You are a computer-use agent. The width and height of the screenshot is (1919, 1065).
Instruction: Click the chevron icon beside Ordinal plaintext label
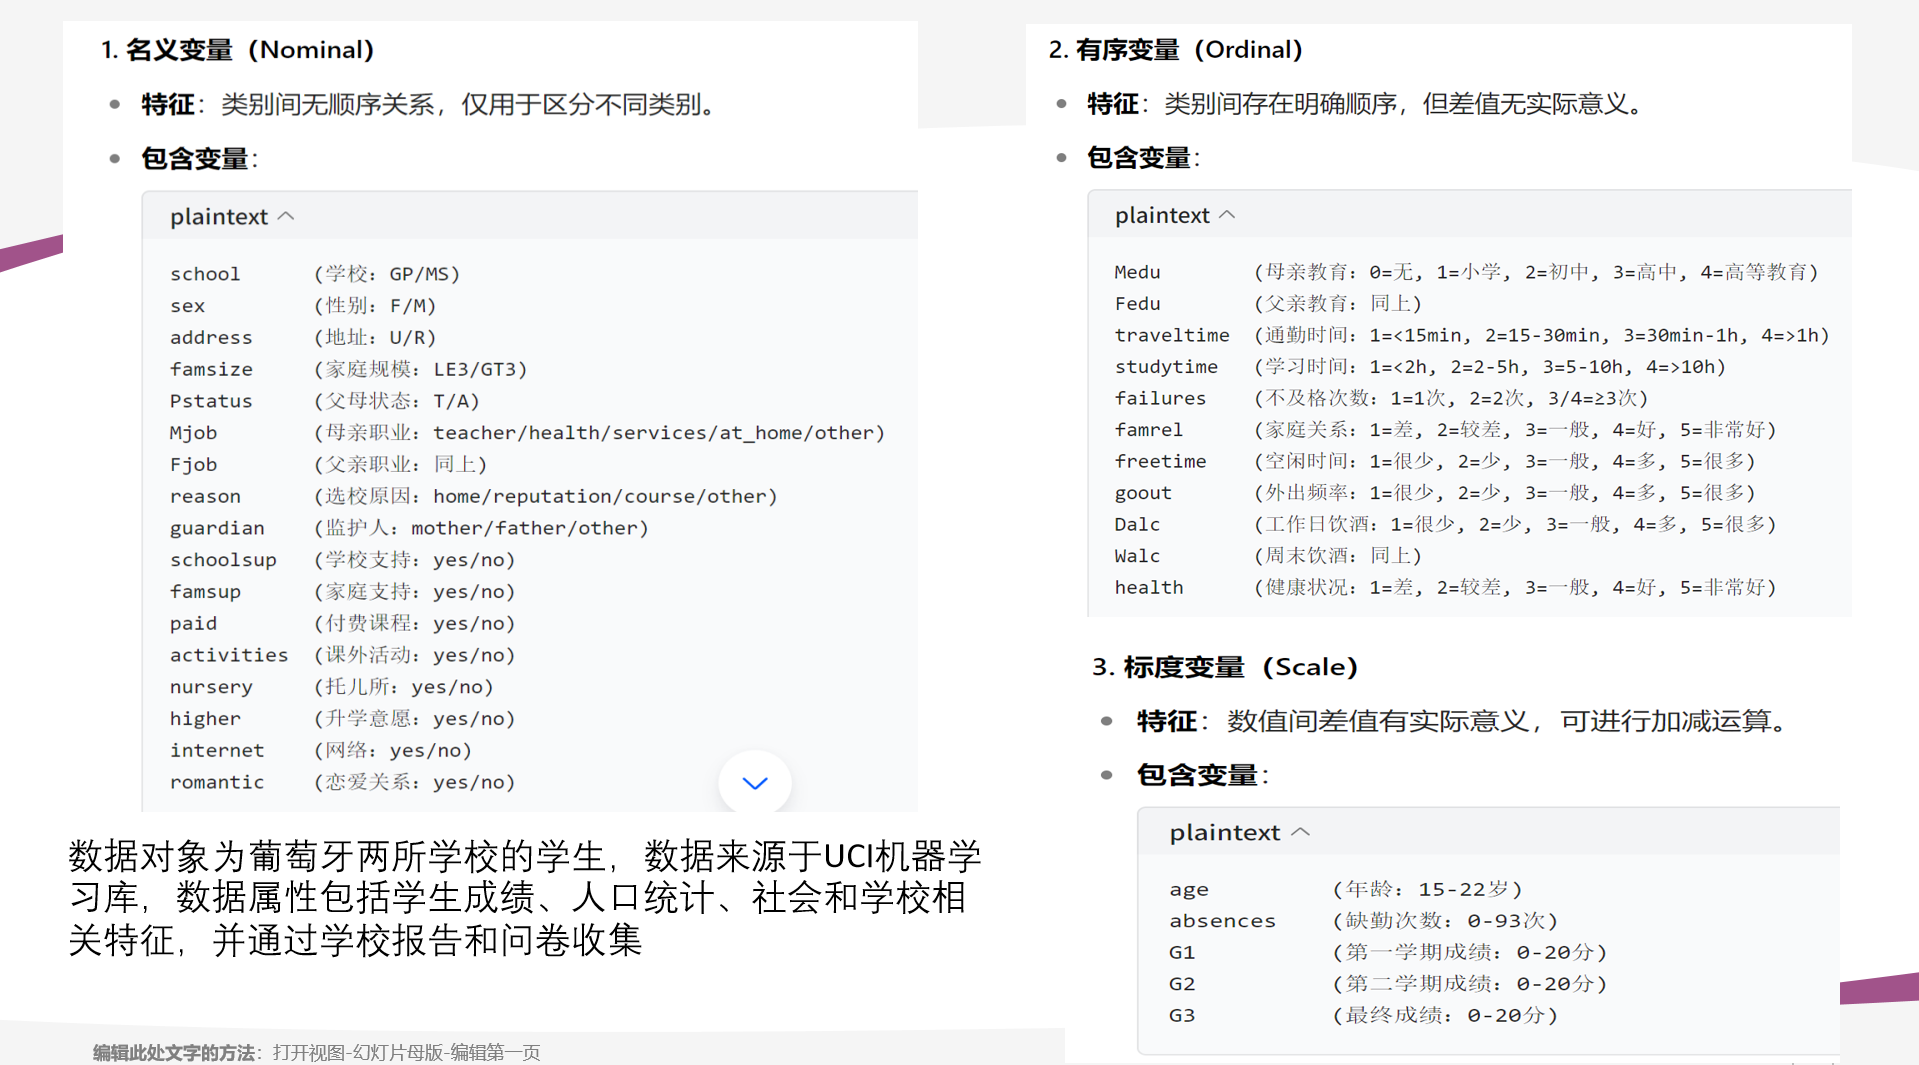coord(1229,214)
